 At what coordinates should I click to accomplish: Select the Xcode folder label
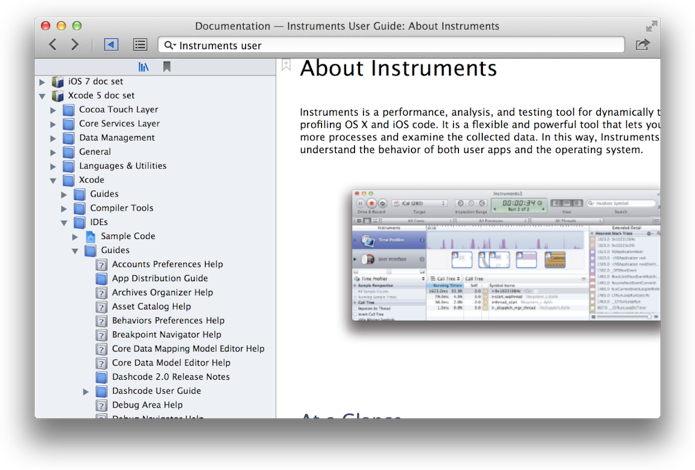92,180
